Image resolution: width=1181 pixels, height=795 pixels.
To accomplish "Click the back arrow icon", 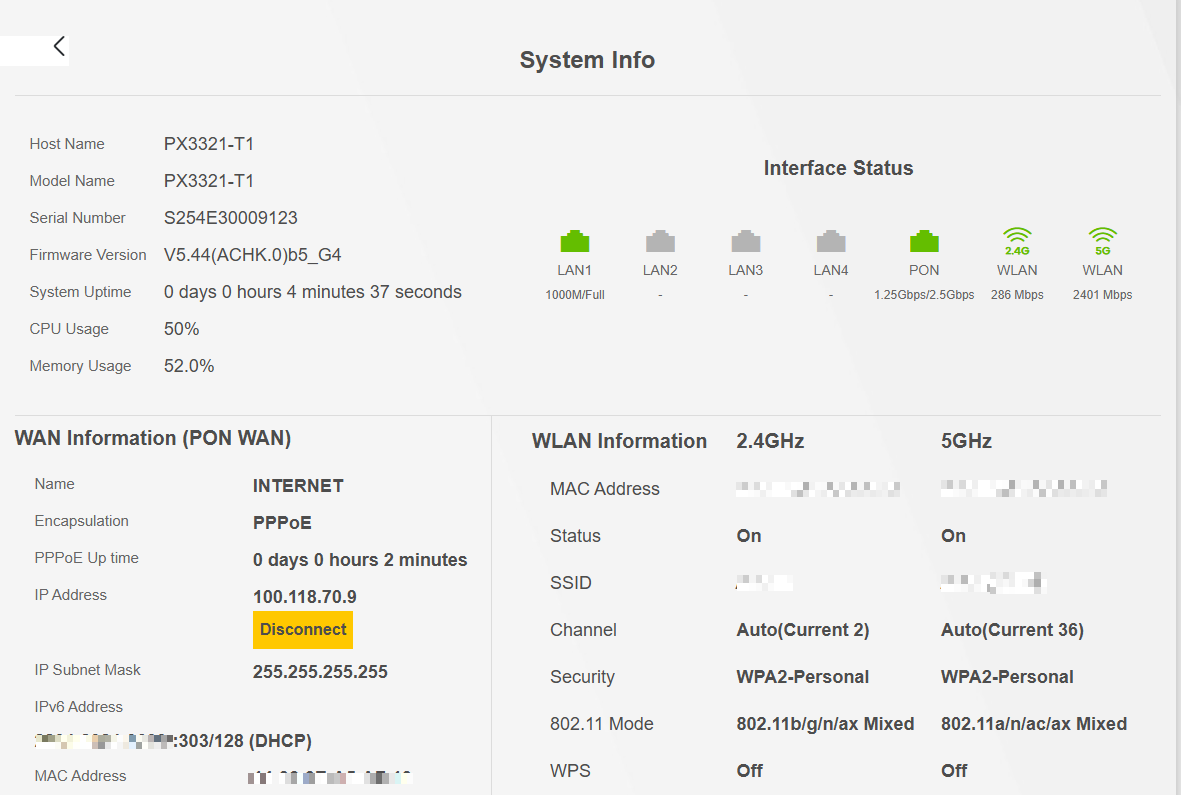I will (59, 46).
